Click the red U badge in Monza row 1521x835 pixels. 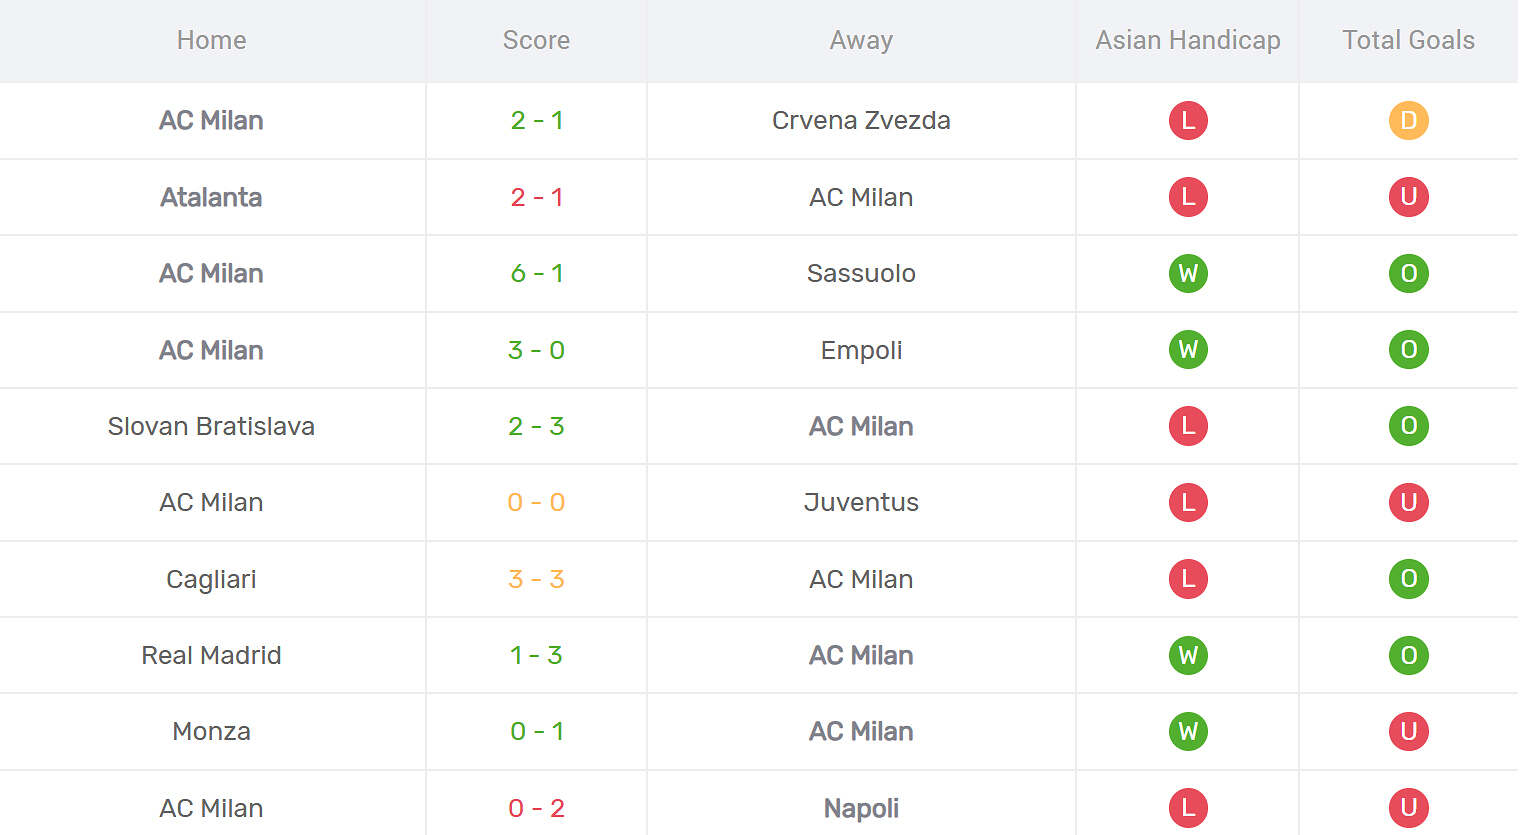tap(1408, 731)
